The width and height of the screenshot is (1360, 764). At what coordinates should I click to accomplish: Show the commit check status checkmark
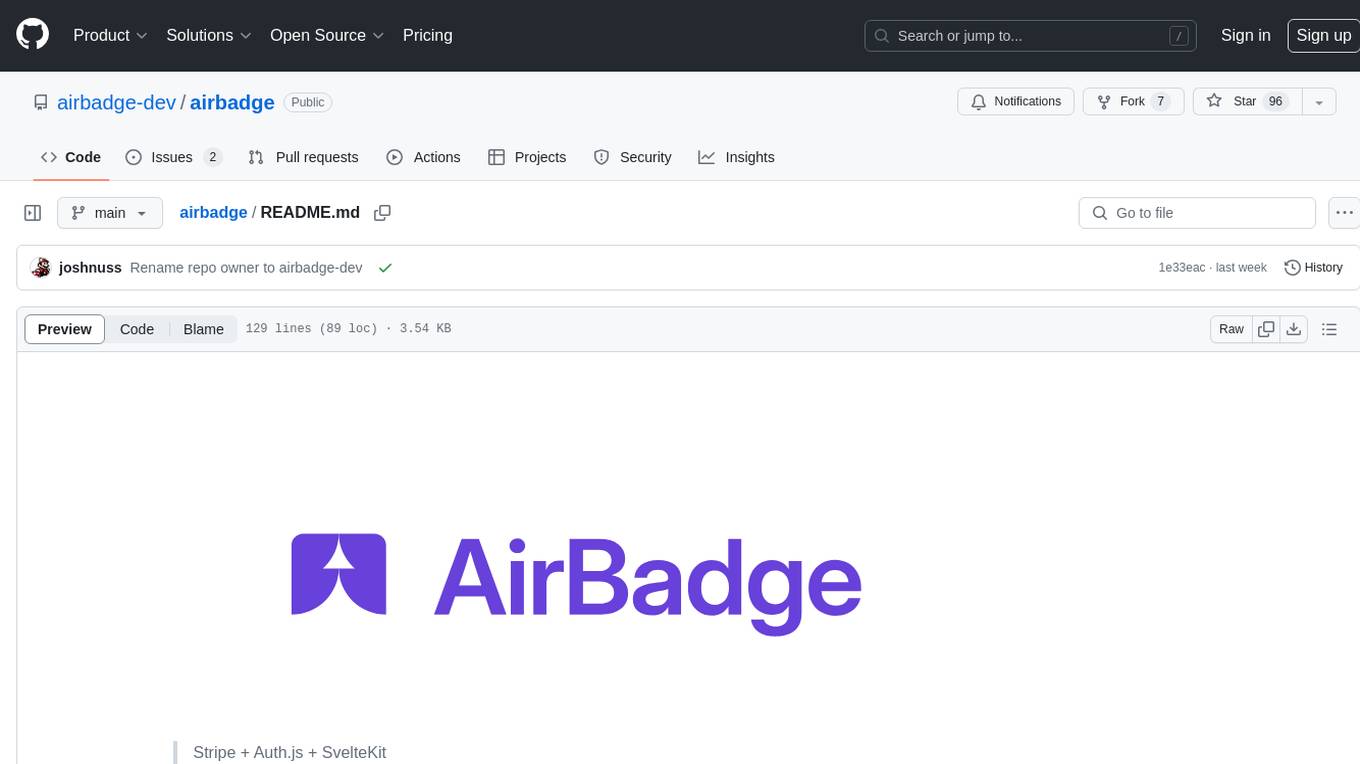pyautogui.click(x=385, y=268)
